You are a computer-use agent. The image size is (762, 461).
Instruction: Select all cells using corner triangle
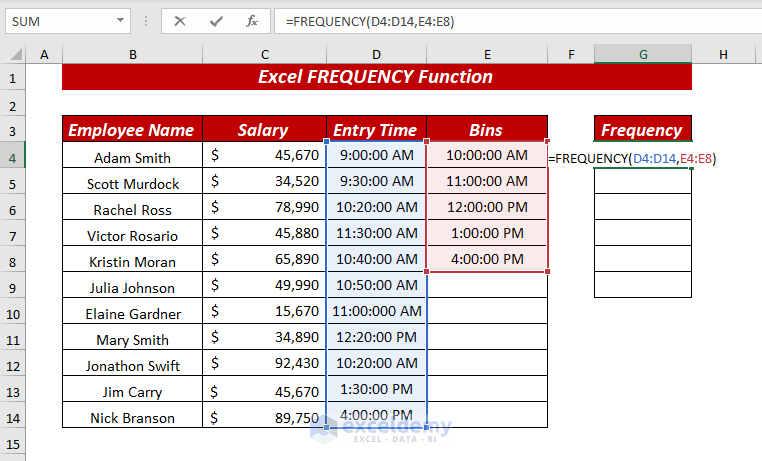[x=16, y=54]
